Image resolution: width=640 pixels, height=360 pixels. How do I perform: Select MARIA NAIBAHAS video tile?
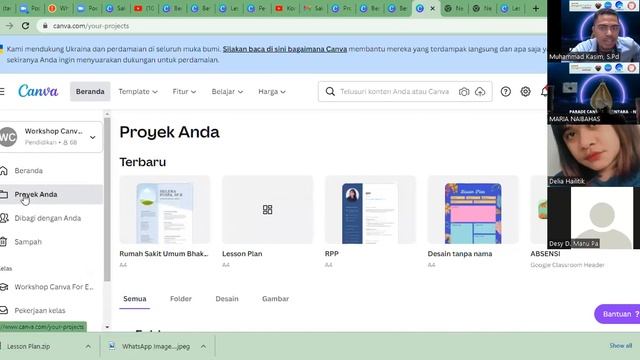tap(593, 93)
